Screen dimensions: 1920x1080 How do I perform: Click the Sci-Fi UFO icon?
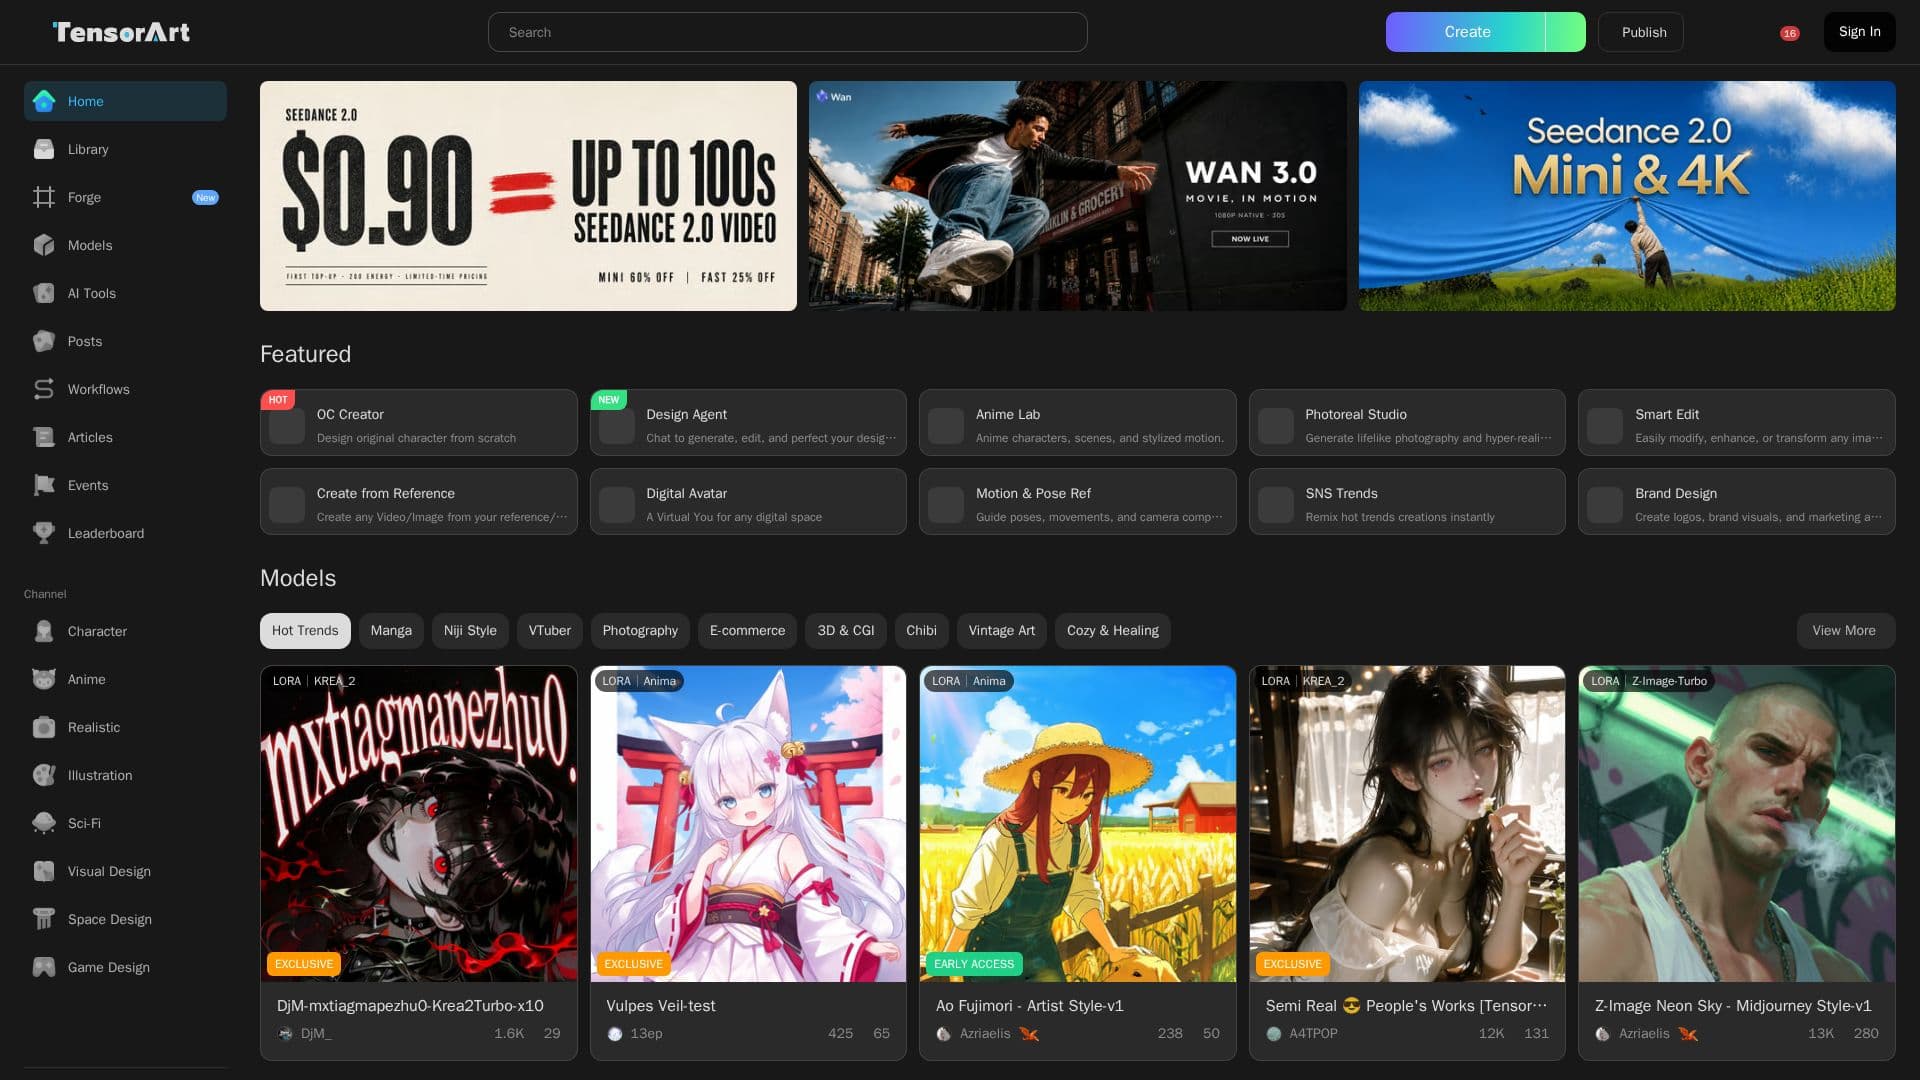44,823
